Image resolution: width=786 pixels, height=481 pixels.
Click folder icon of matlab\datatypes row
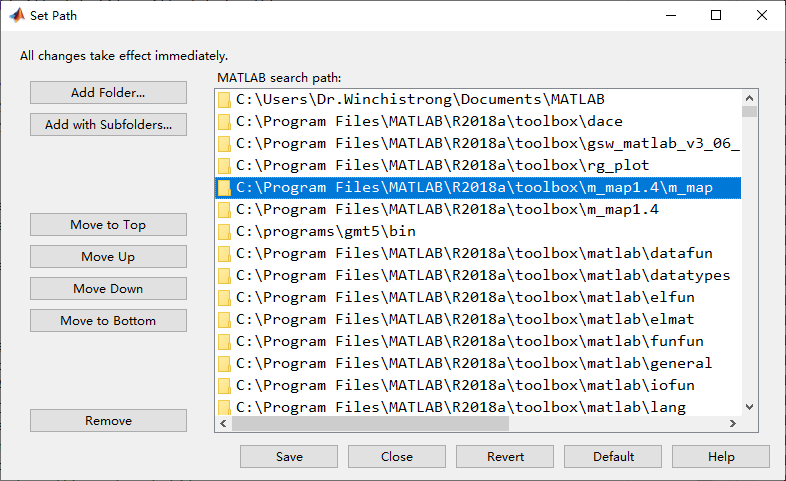tap(224, 276)
